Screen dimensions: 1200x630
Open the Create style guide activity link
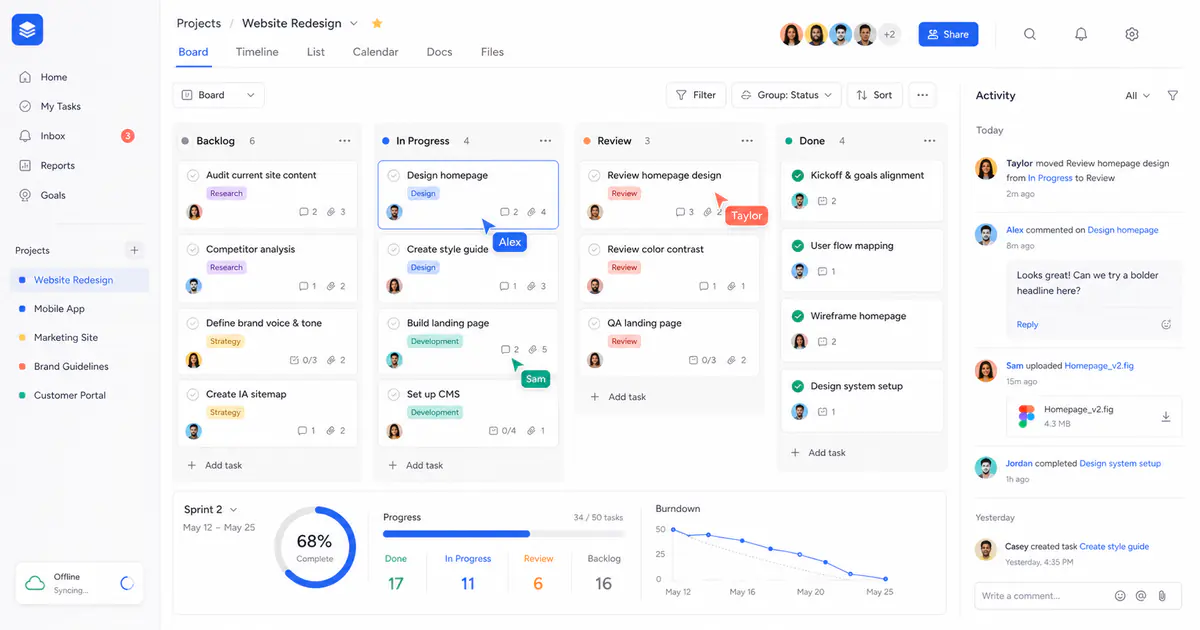1114,547
